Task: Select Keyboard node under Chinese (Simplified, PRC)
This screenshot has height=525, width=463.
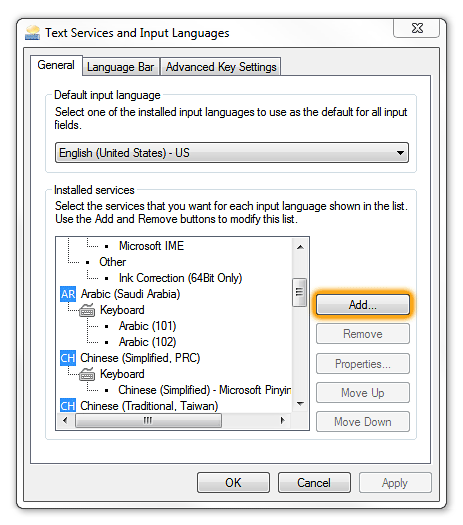Action: (x=122, y=374)
